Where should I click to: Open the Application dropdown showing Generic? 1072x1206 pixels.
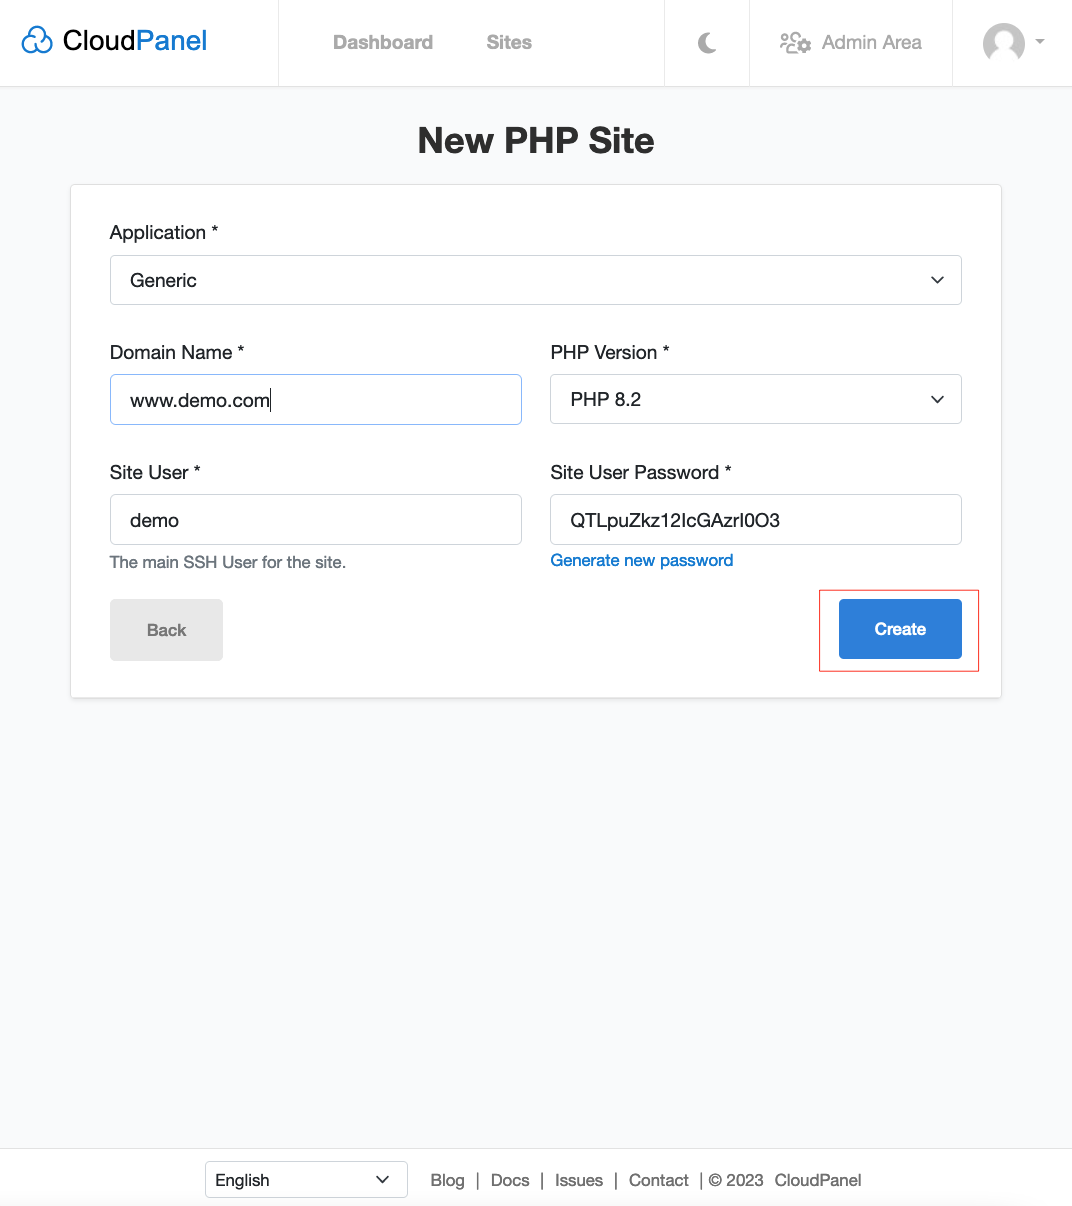[535, 280]
